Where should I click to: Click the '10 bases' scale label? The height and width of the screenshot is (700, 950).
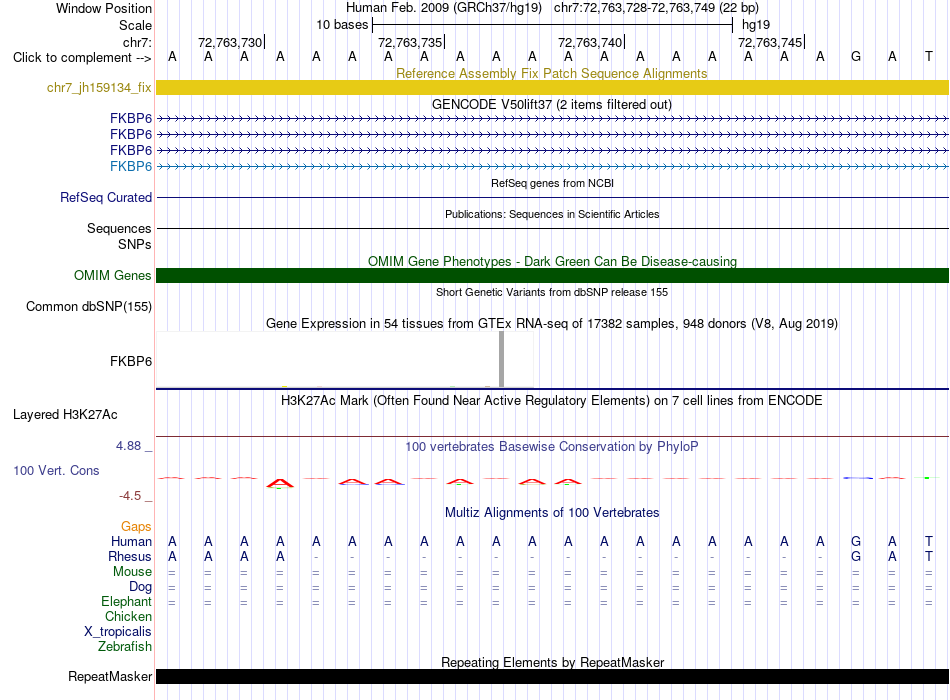point(342,25)
